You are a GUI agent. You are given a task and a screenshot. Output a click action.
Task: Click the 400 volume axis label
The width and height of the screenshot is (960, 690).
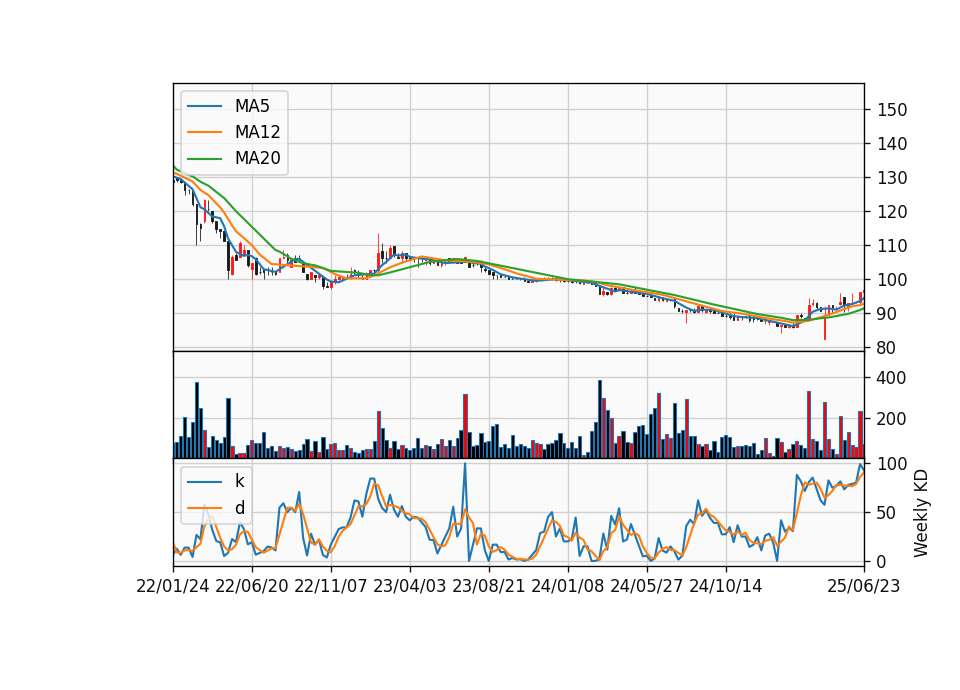click(x=892, y=378)
